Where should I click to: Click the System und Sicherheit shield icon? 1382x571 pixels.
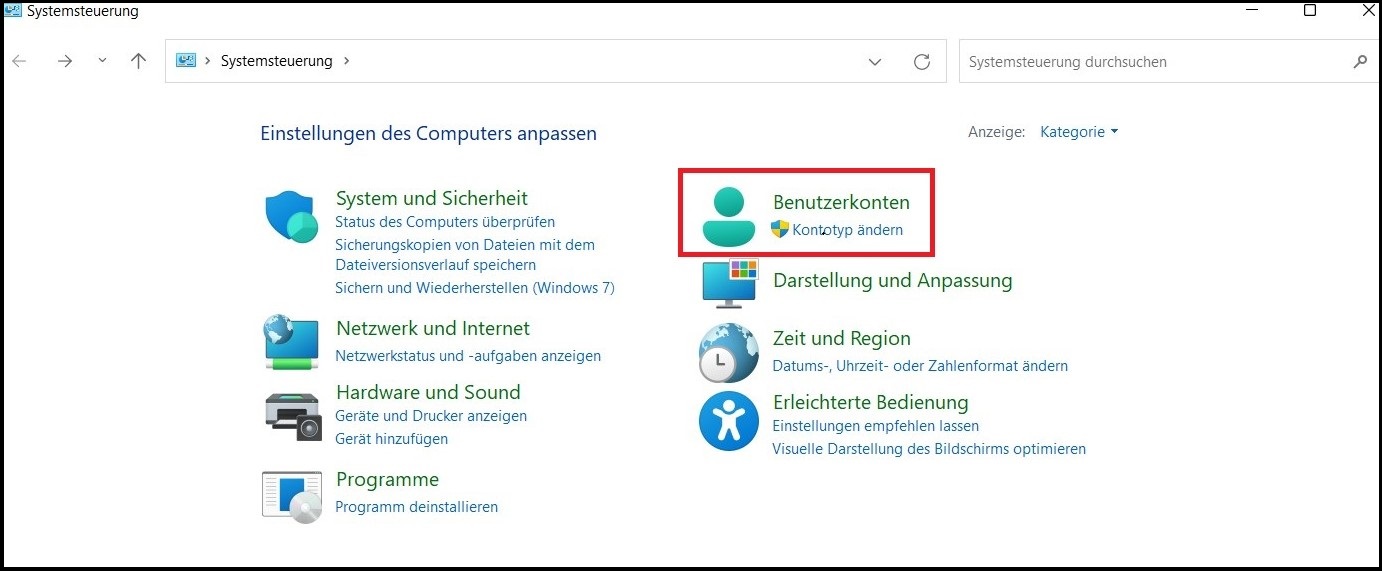coord(293,216)
